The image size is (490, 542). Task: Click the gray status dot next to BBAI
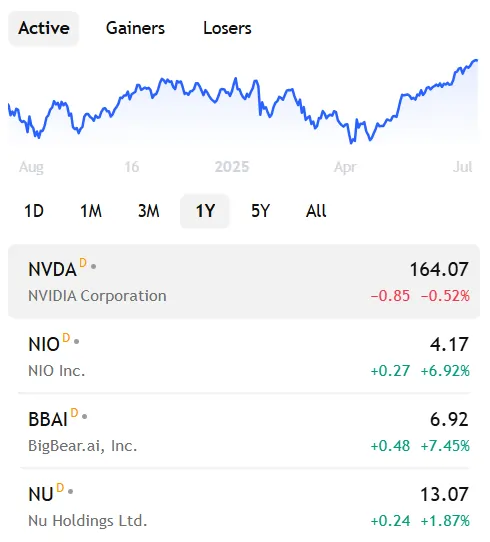tap(85, 417)
